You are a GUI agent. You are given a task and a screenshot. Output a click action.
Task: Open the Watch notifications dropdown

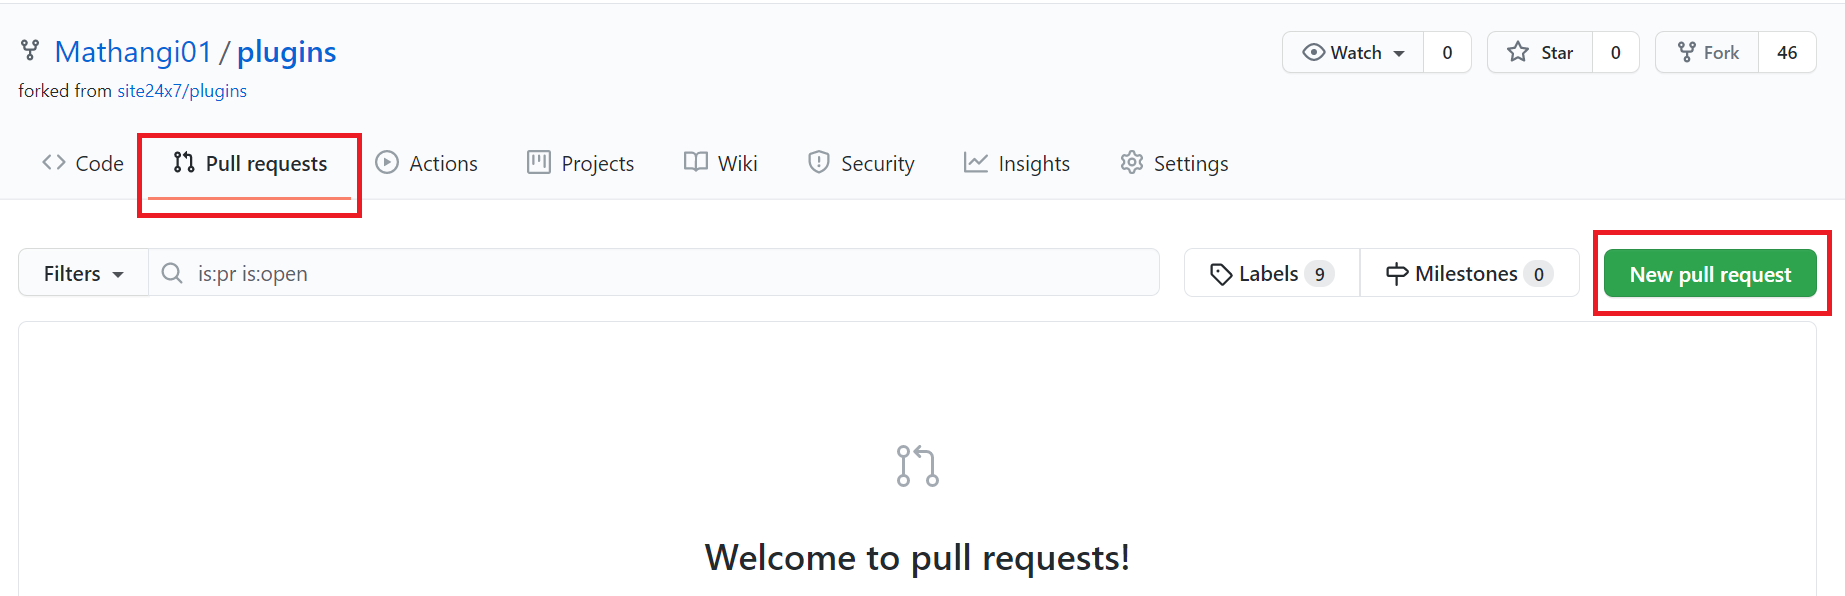click(1354, 53)
